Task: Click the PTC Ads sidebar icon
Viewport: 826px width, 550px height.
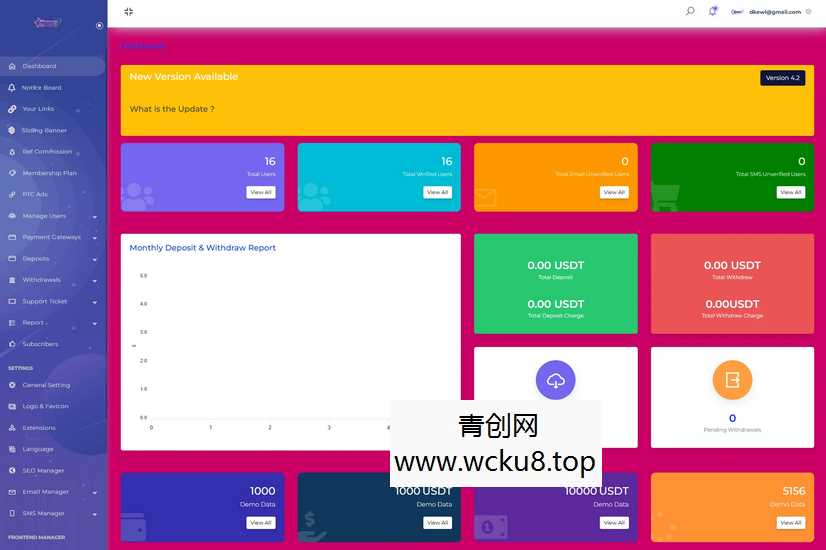Action: tap(12, 194)
